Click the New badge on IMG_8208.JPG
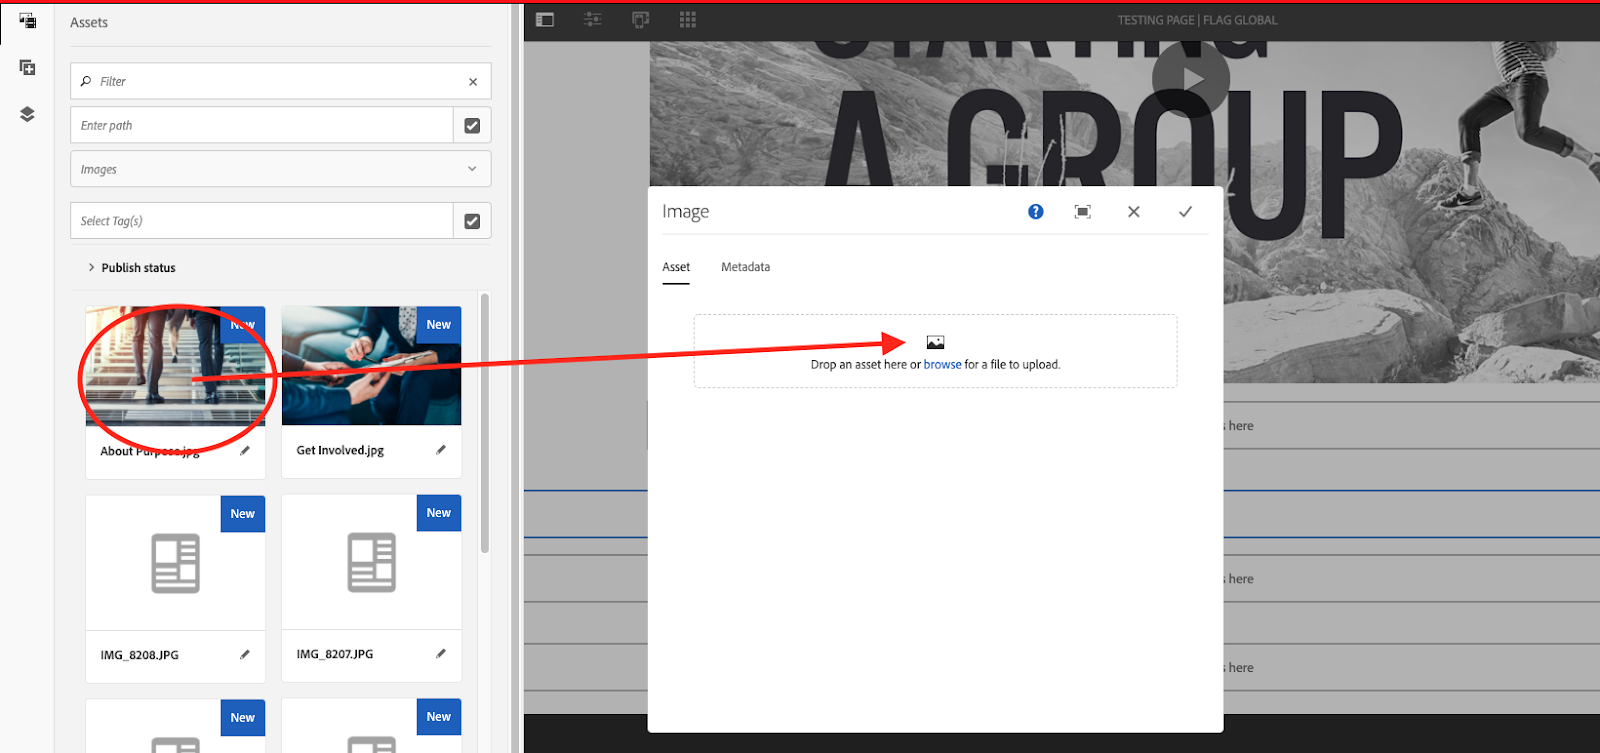Viewport: 1600px width, 753px height. [243, 514]
